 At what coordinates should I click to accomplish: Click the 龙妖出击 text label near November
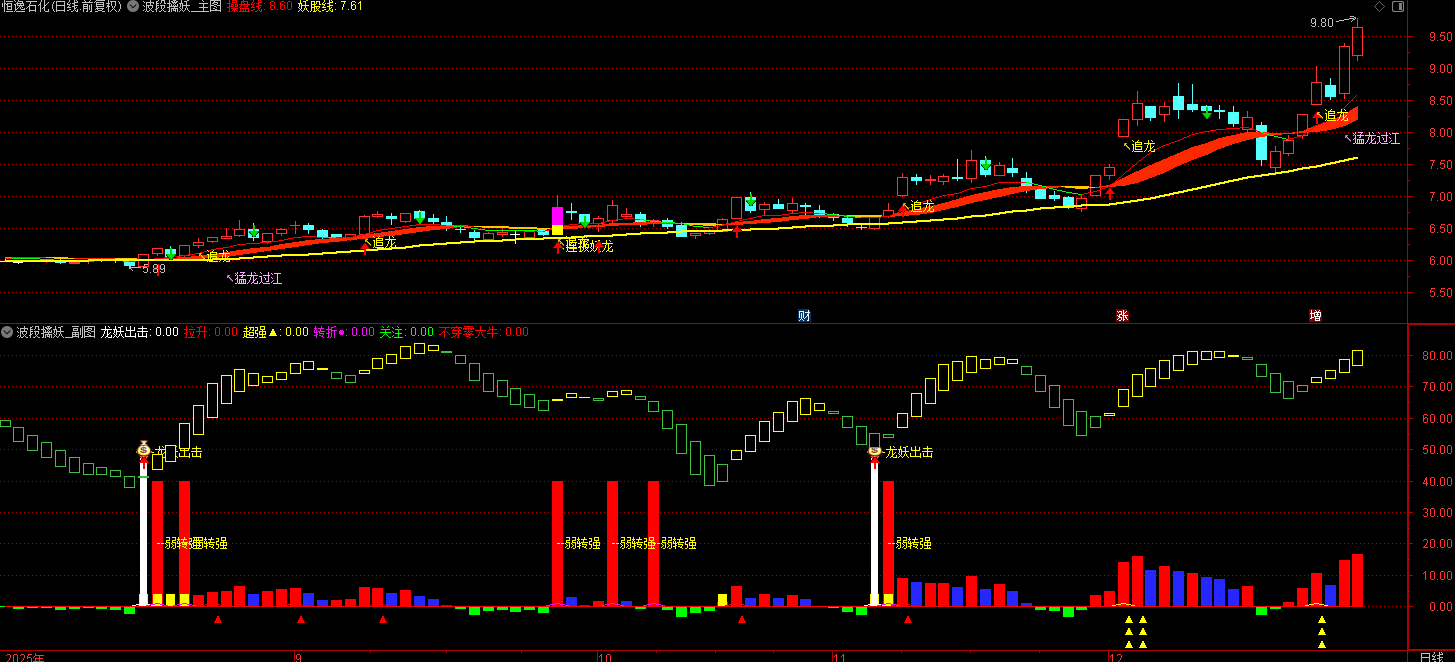click(909, 452)
